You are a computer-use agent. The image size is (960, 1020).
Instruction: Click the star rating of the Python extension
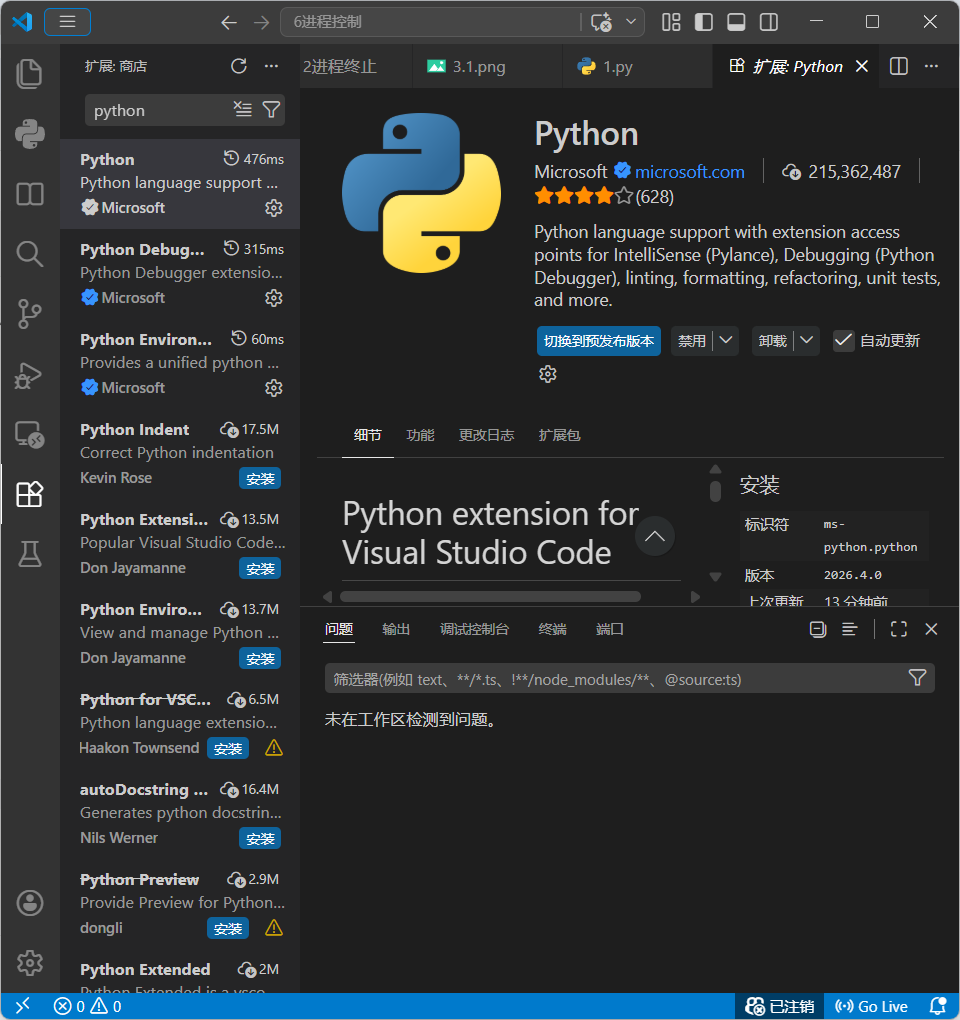[604, 196]
